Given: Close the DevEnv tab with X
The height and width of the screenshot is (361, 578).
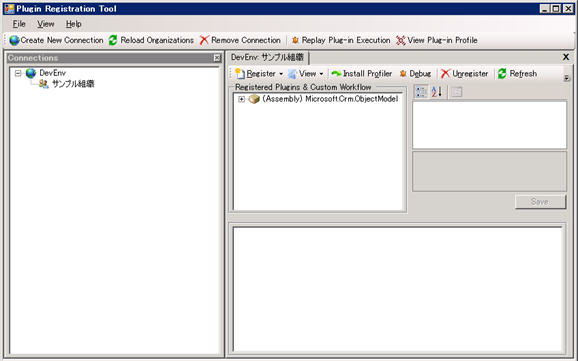Looking at the screenshot, I should [566, 57].
